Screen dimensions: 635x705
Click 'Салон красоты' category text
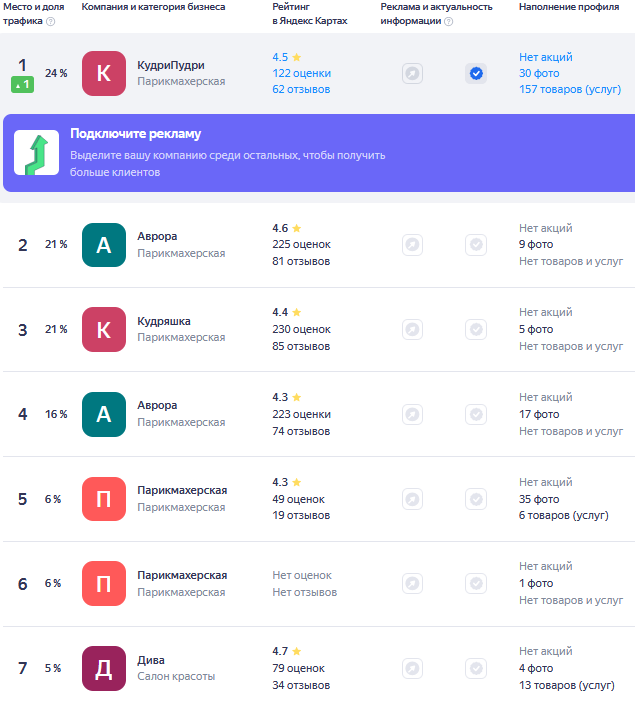point(176,677)
